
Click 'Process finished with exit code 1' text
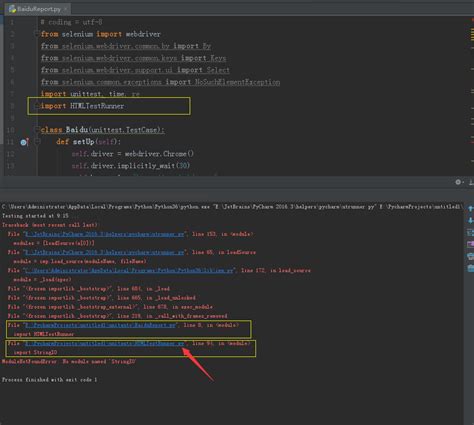click(x=49, y=379)
